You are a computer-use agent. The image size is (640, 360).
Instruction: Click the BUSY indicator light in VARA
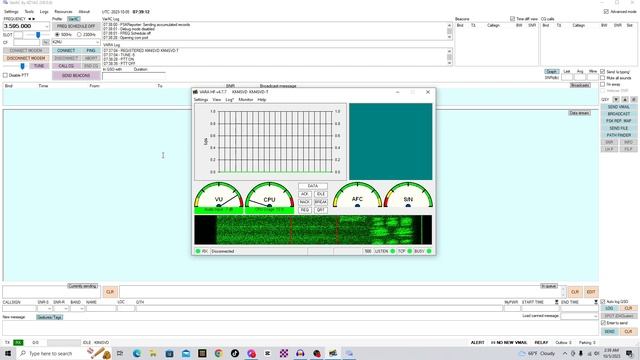pos(429,251)
